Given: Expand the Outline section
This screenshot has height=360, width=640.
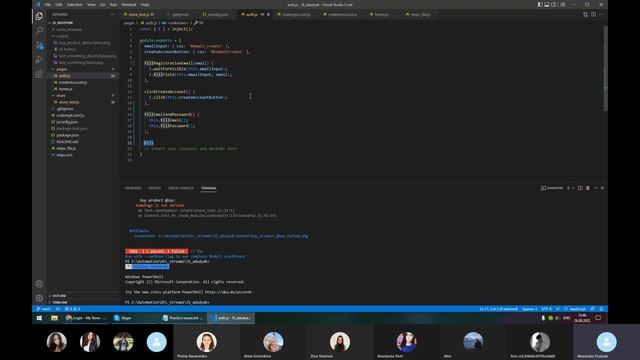Looking at the screenshot, I should tap(83, 296).
